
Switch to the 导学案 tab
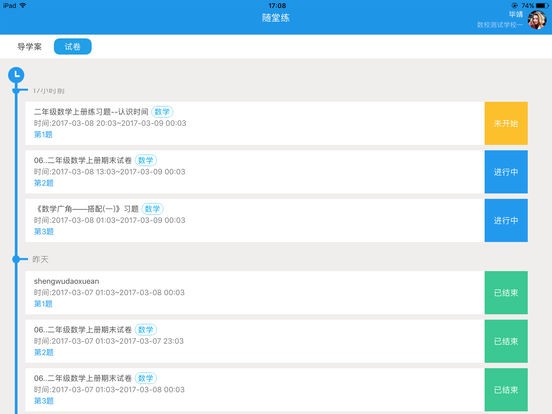point(30,46)
